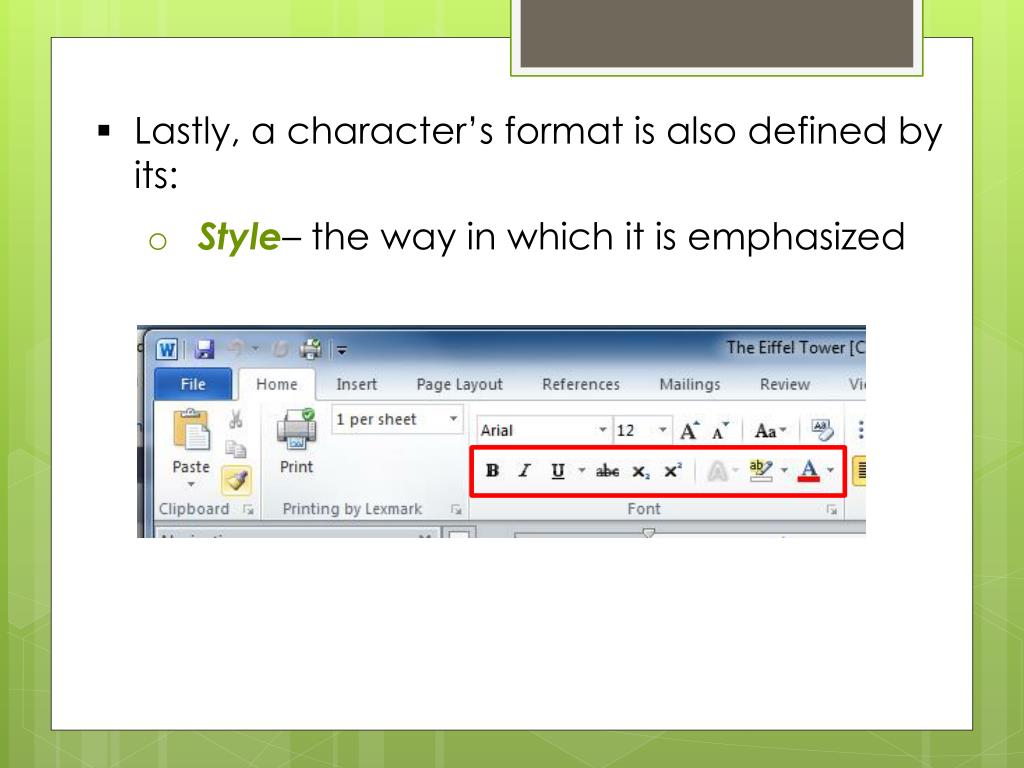This screenshot has height=768, width=1024.
Task: Click the Cut scissors icon
Action: click(x=236, y=419)
